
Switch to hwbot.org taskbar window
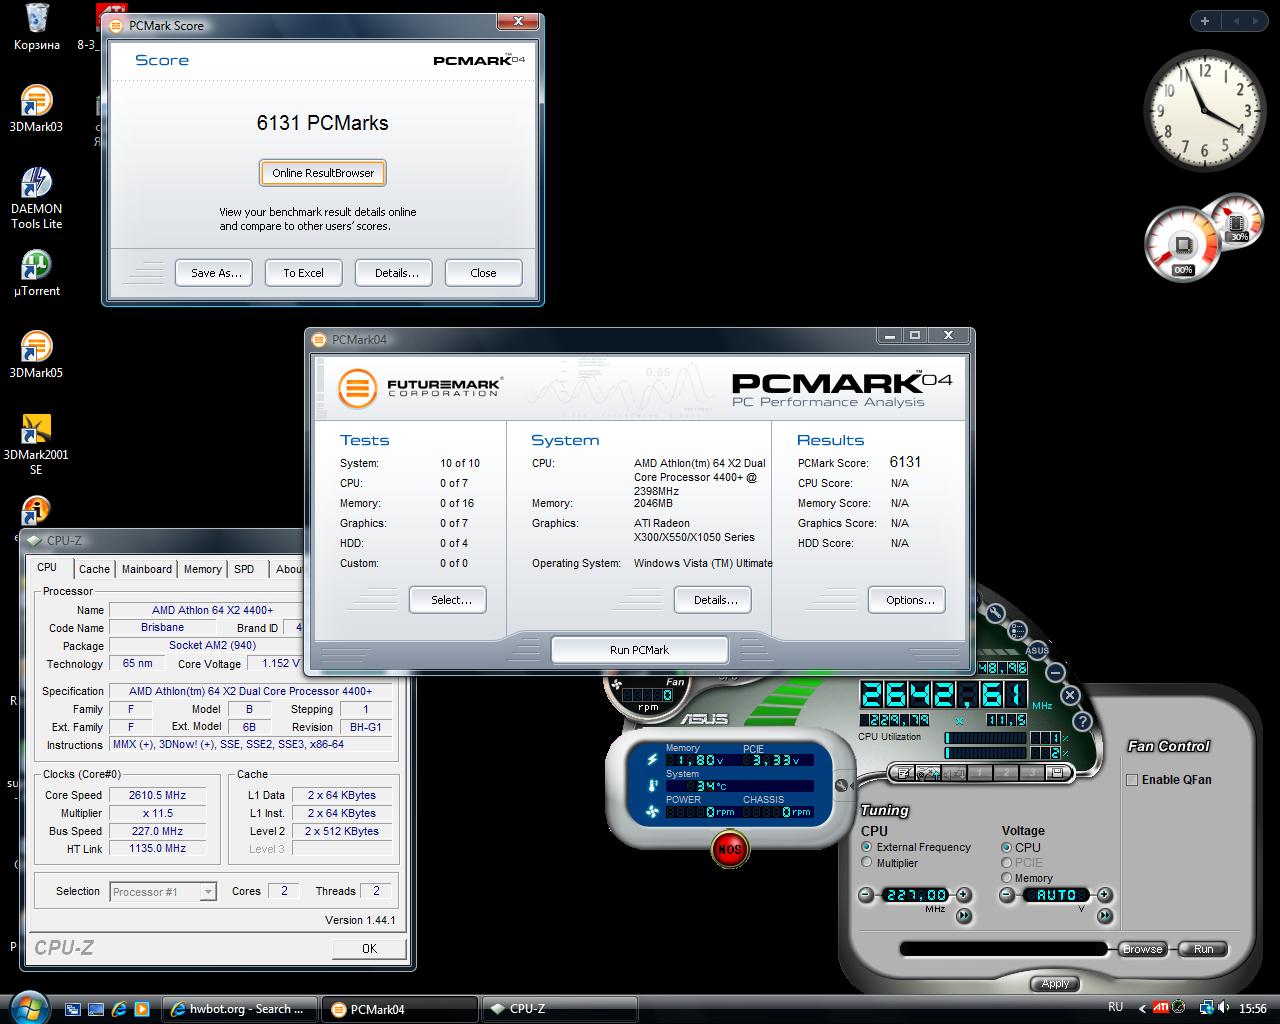click(239, 1009)
